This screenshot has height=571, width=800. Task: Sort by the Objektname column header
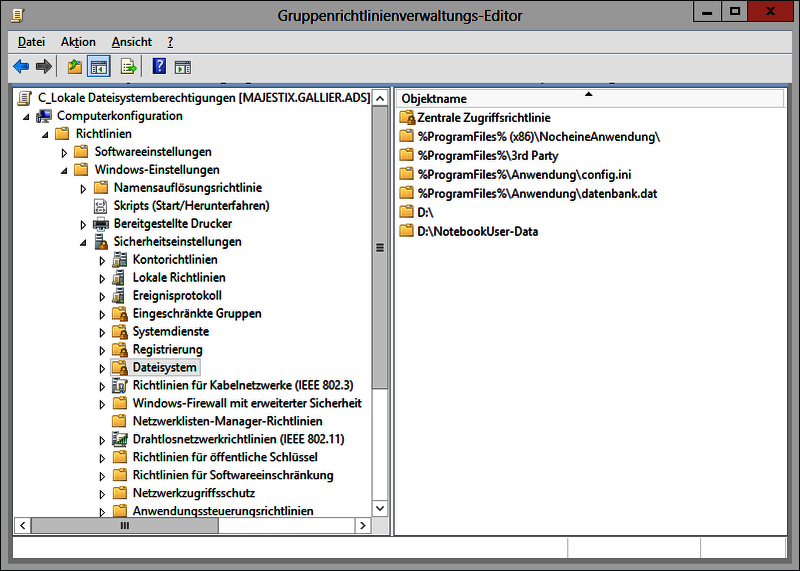point(590,98)
